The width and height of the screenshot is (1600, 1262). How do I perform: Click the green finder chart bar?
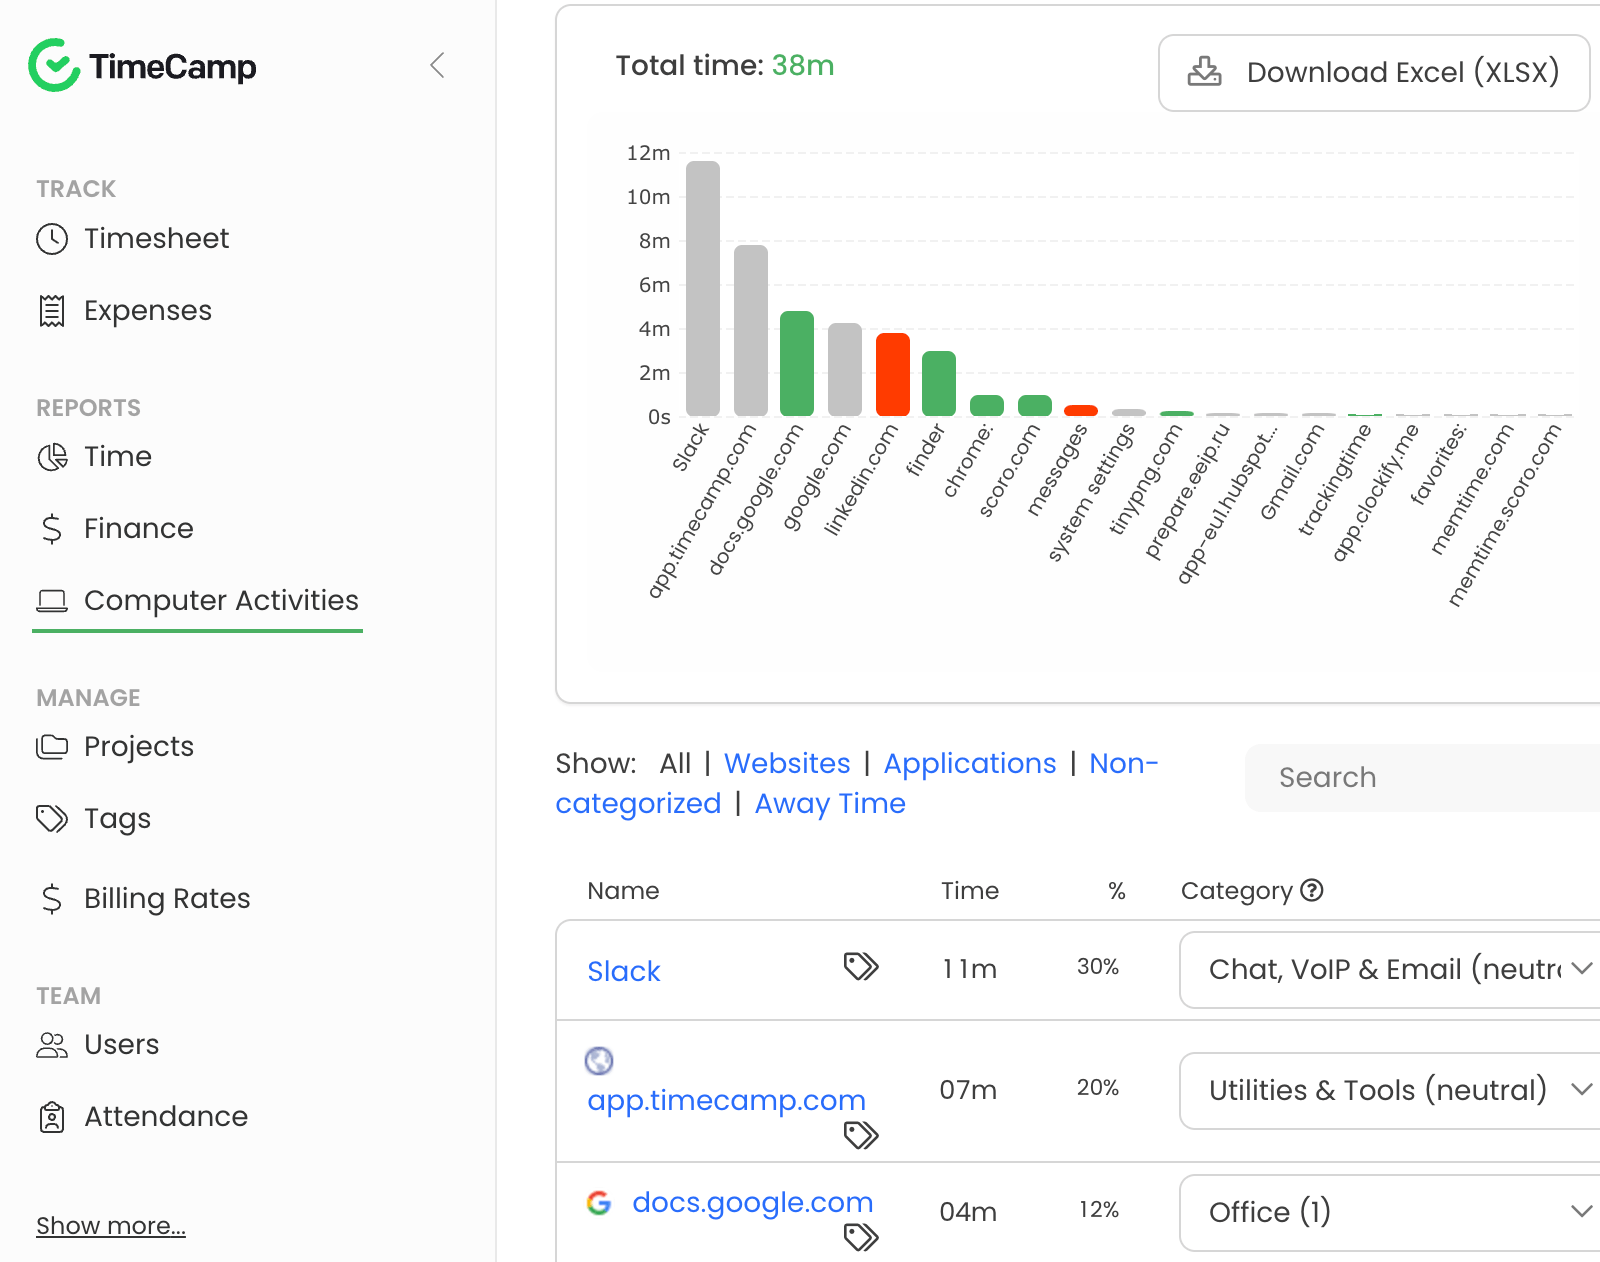pyautogui.click(x=939, y=384)
